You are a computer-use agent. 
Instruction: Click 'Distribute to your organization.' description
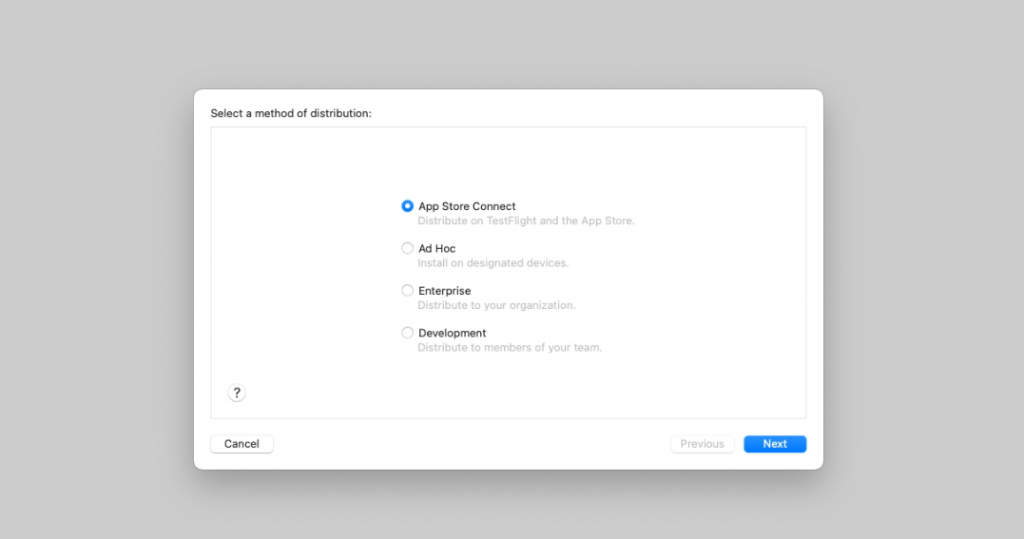[x=496, y=305]
